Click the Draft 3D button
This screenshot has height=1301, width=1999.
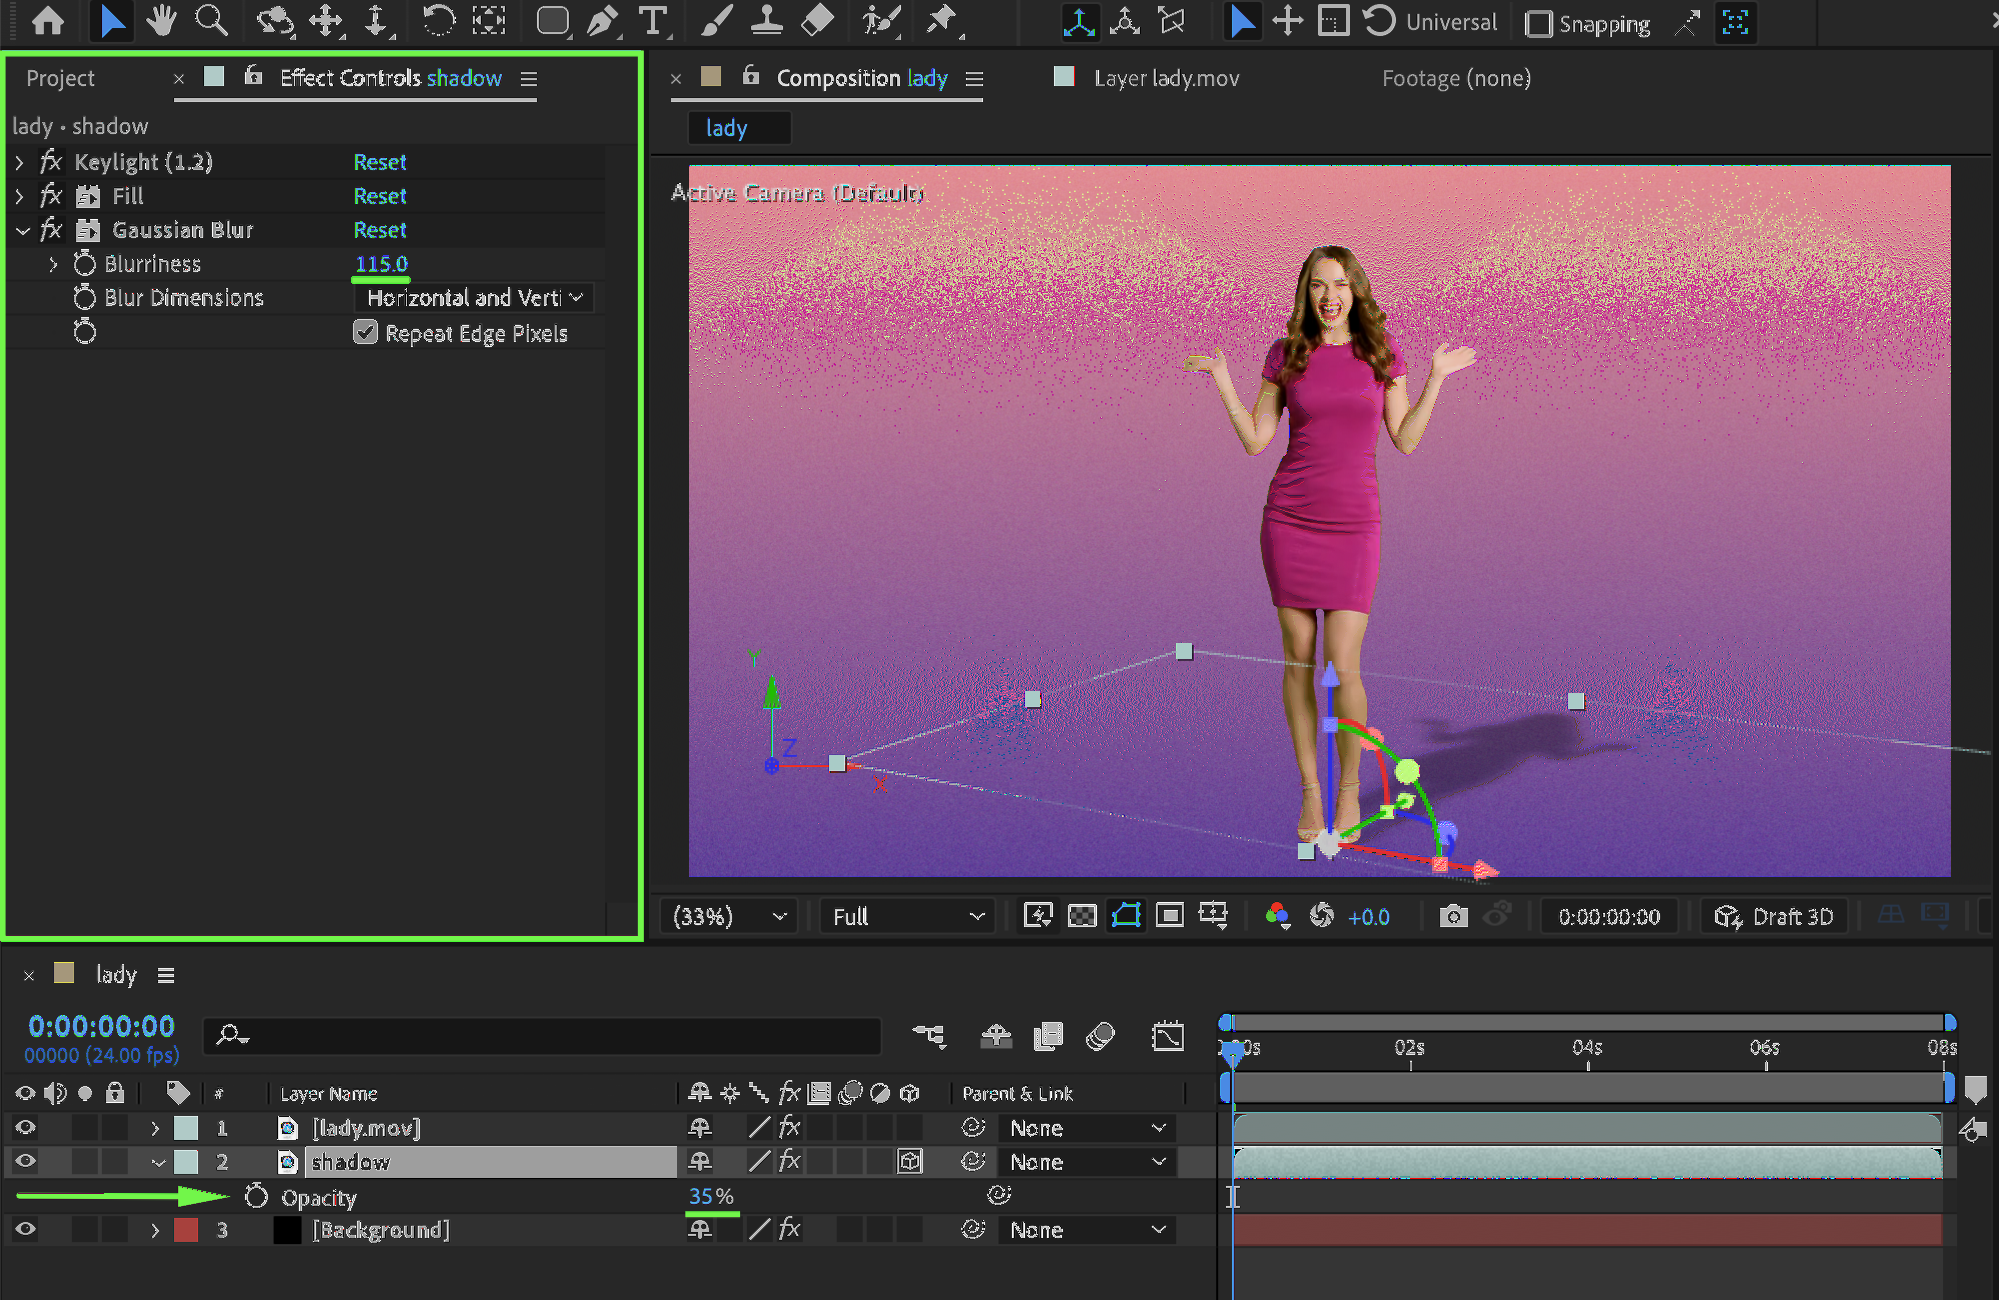[1775, 916]
